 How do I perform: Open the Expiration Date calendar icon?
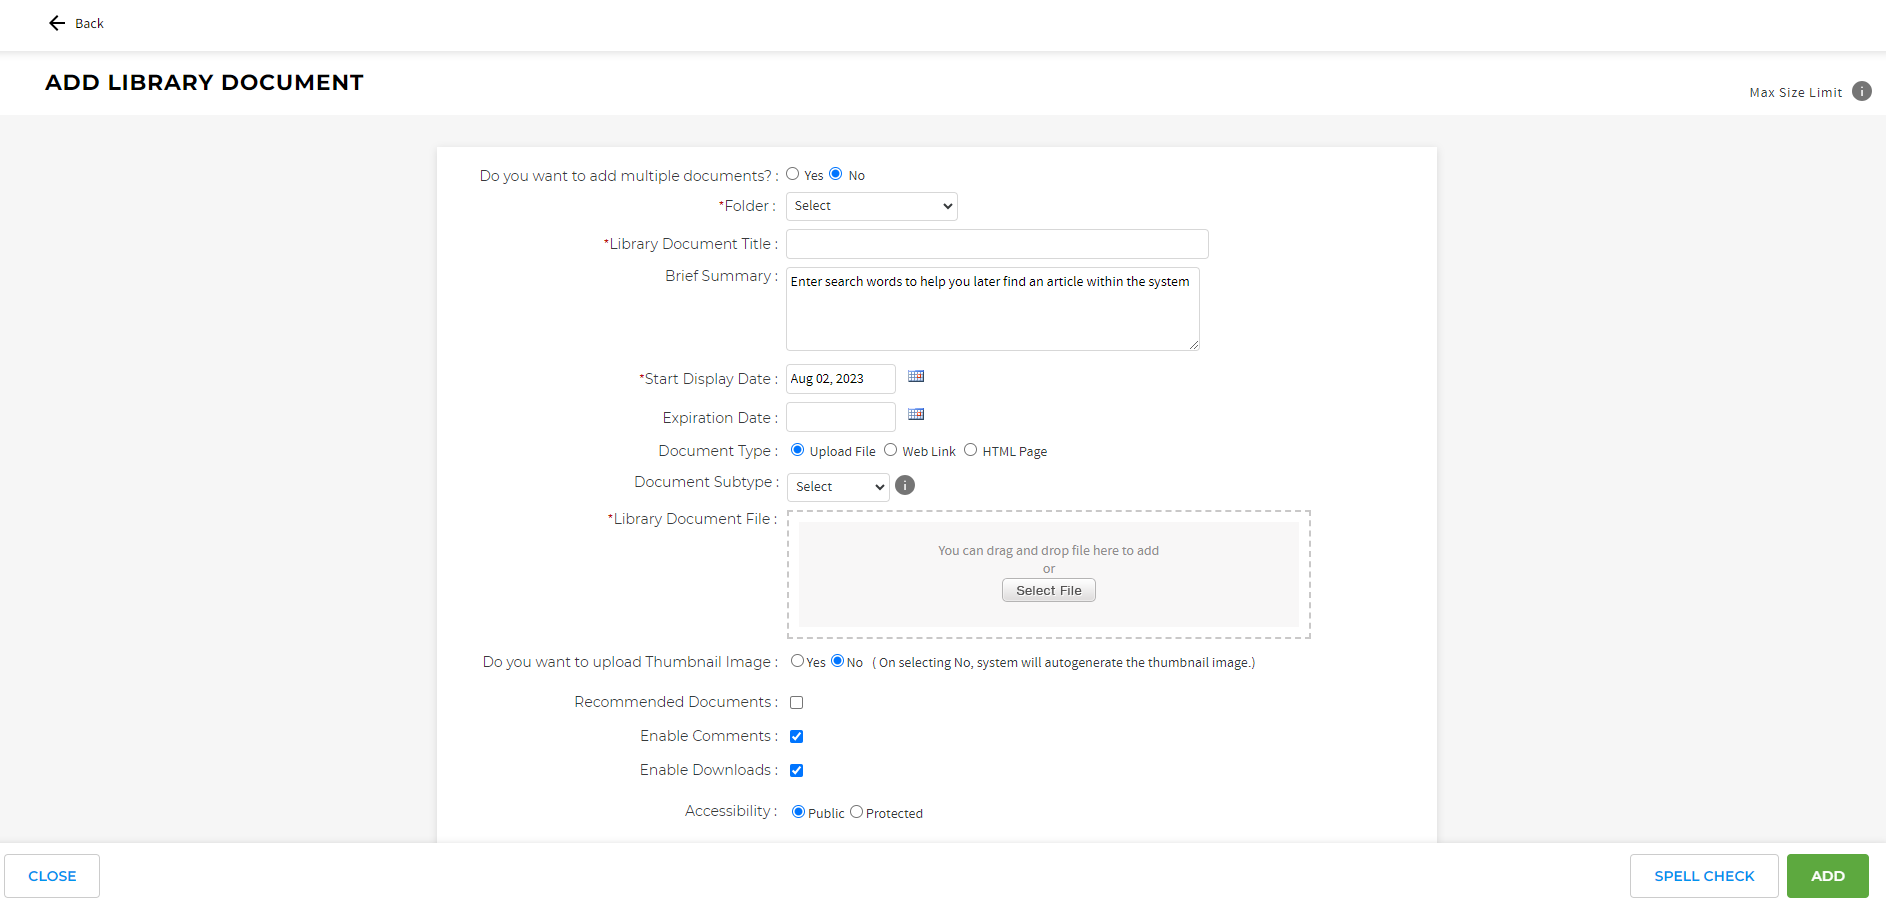click(x=915, y=415)
